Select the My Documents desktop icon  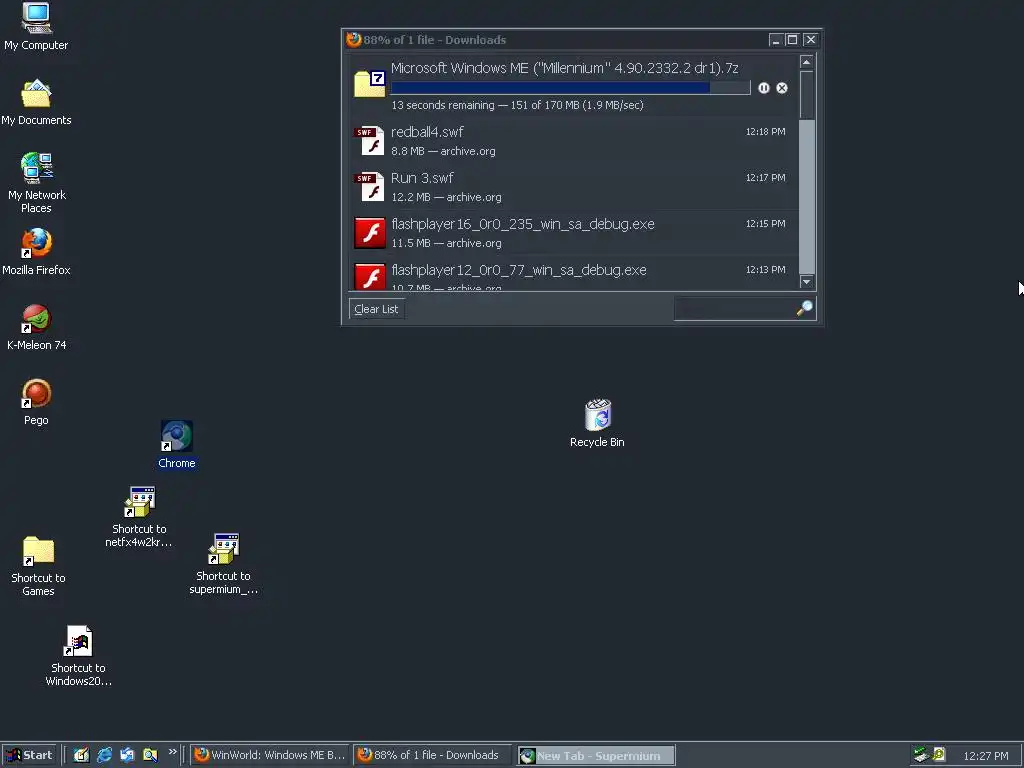pyautogui.click(x=36, y=103)
